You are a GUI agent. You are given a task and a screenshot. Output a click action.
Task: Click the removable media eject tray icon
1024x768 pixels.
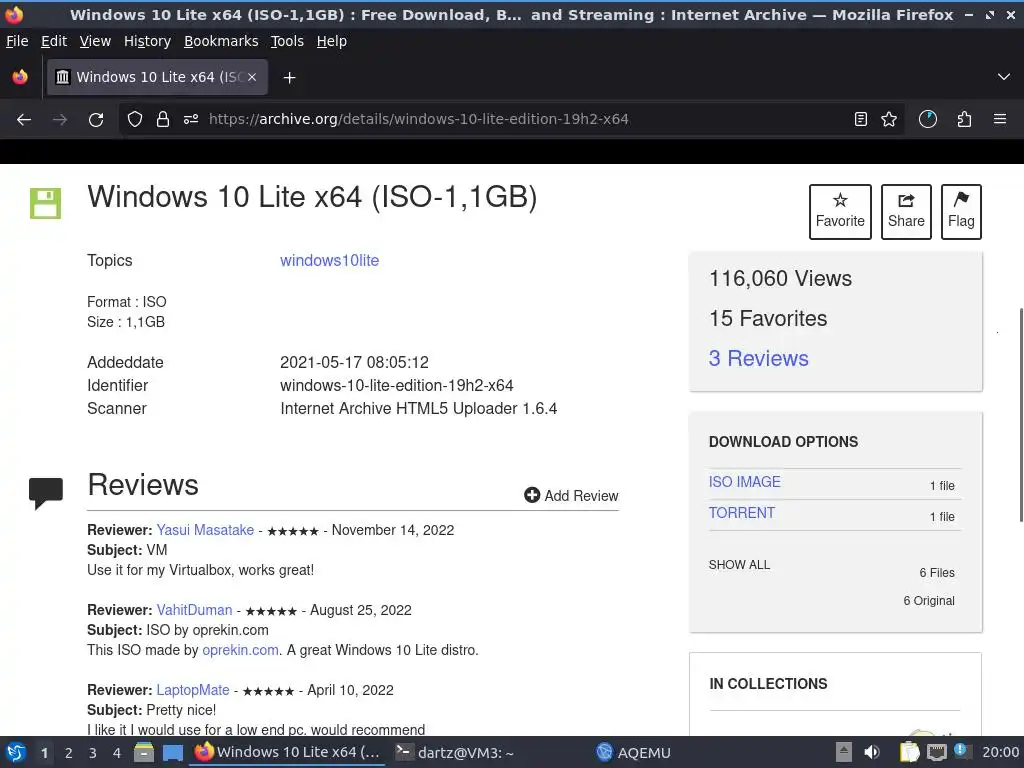coord(844,752)
